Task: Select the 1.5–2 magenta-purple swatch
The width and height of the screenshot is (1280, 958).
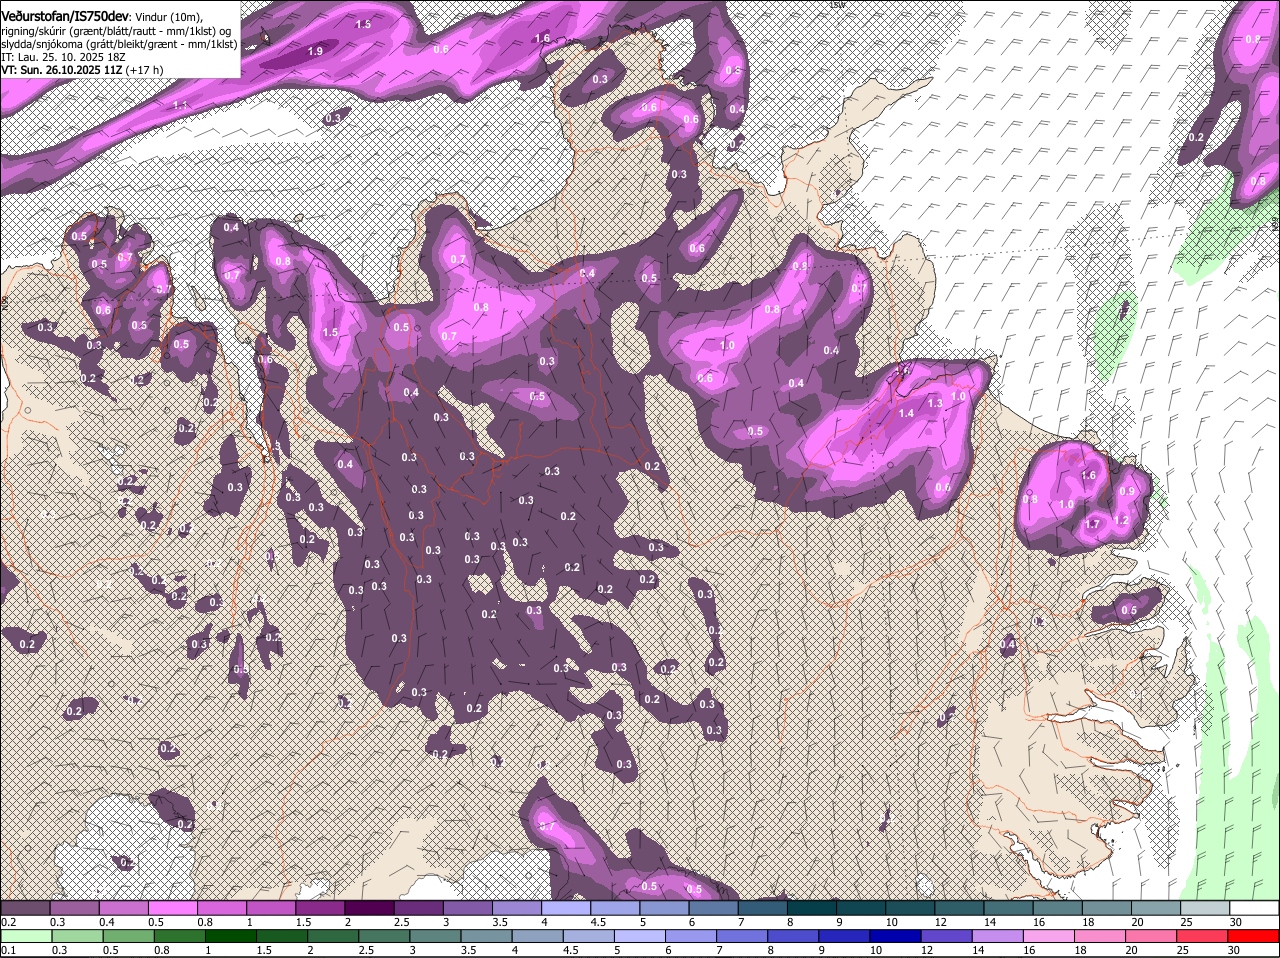Action: [x=320, y=907]
